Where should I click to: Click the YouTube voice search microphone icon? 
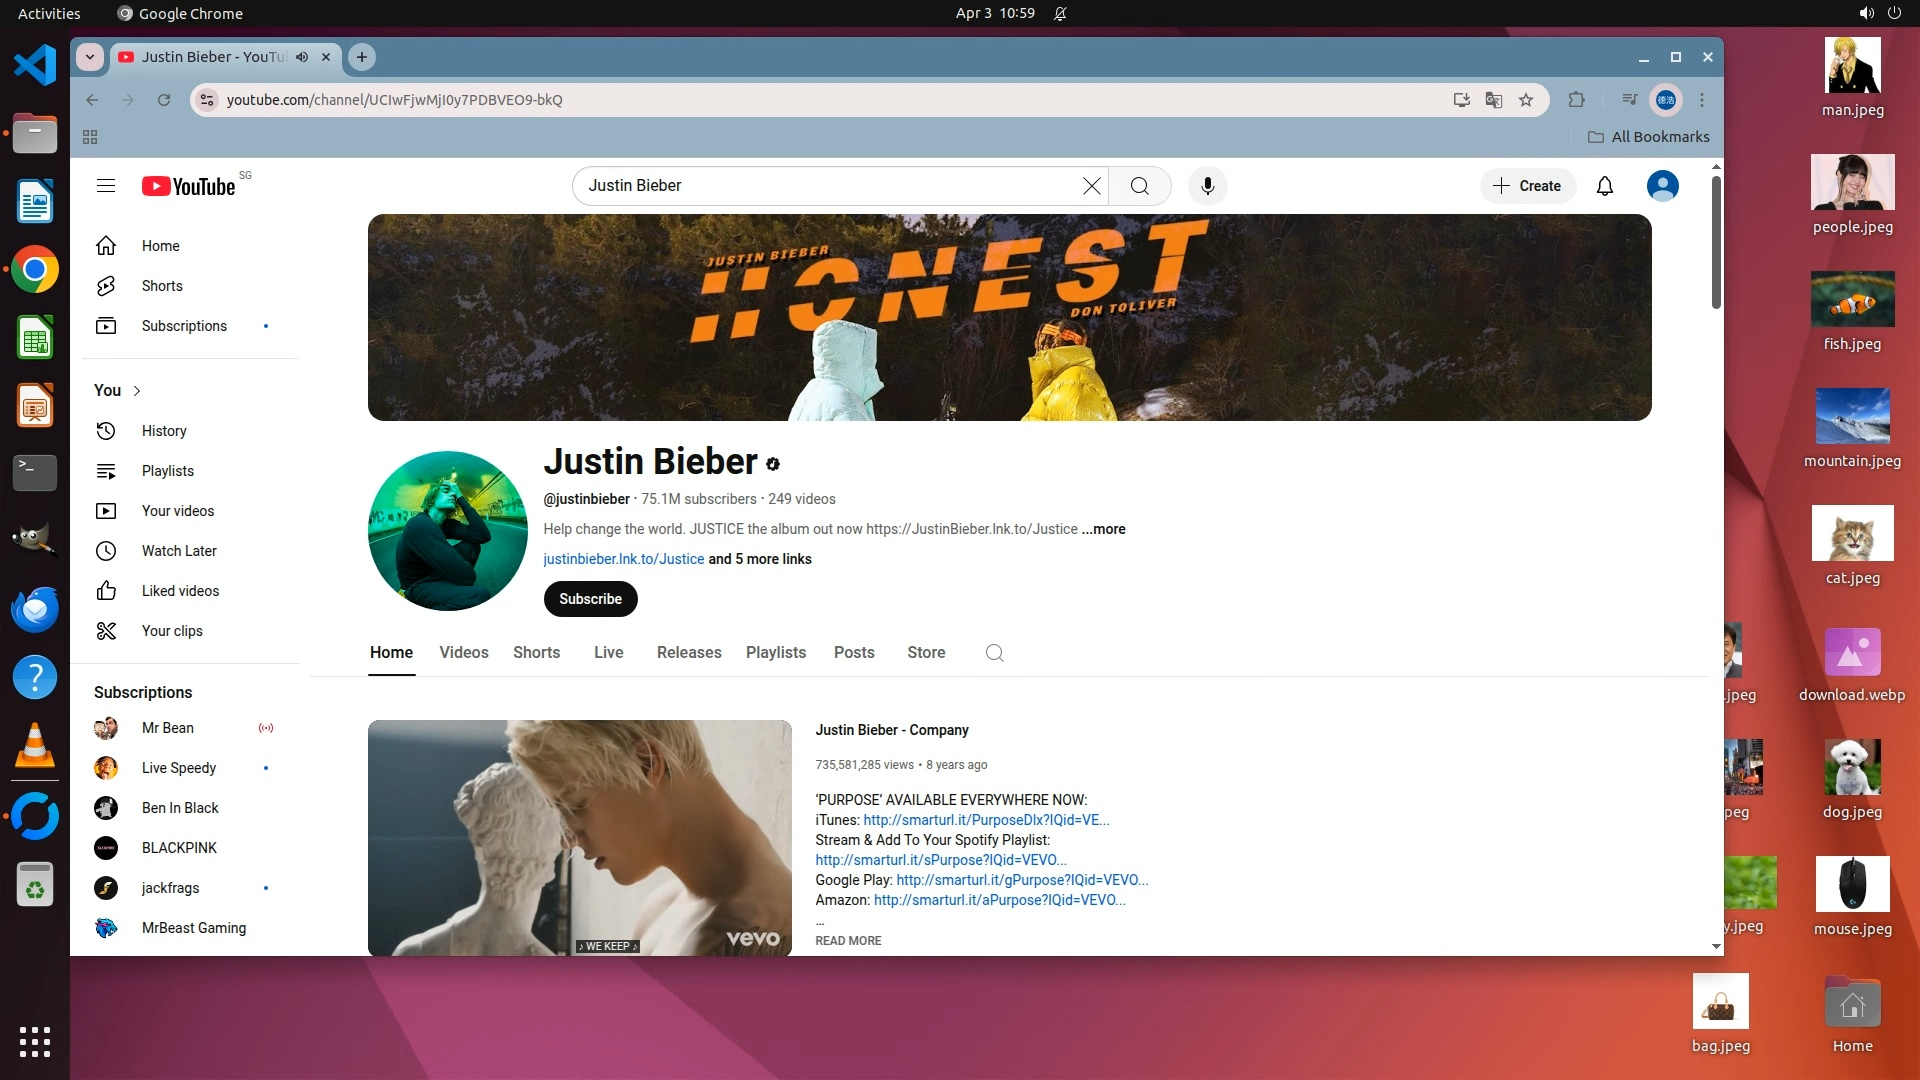pos(1207,186)
